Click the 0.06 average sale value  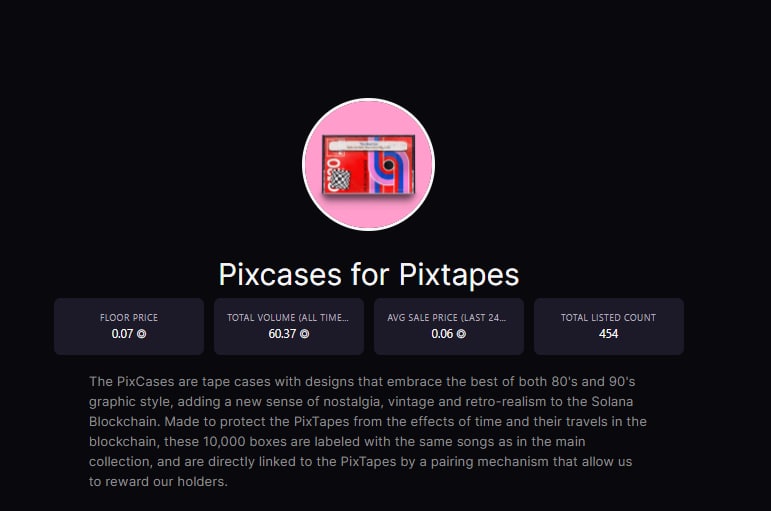442,334
